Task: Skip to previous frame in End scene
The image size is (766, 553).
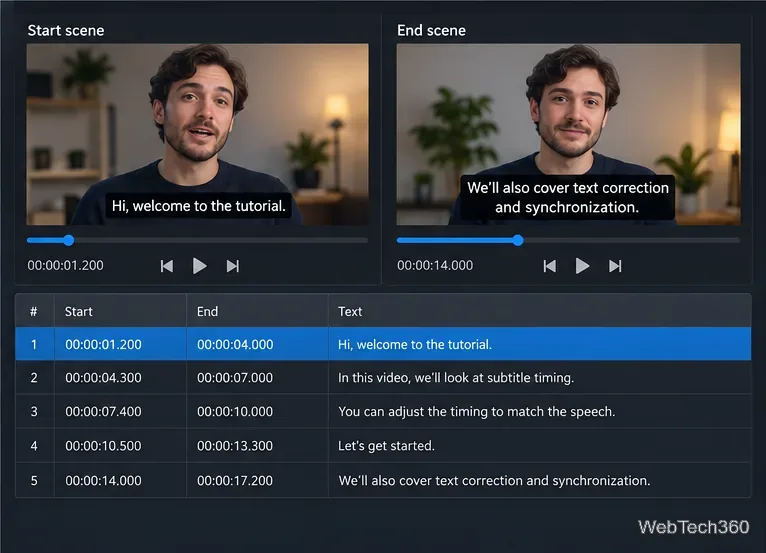Action: click(x=550, y=266)
